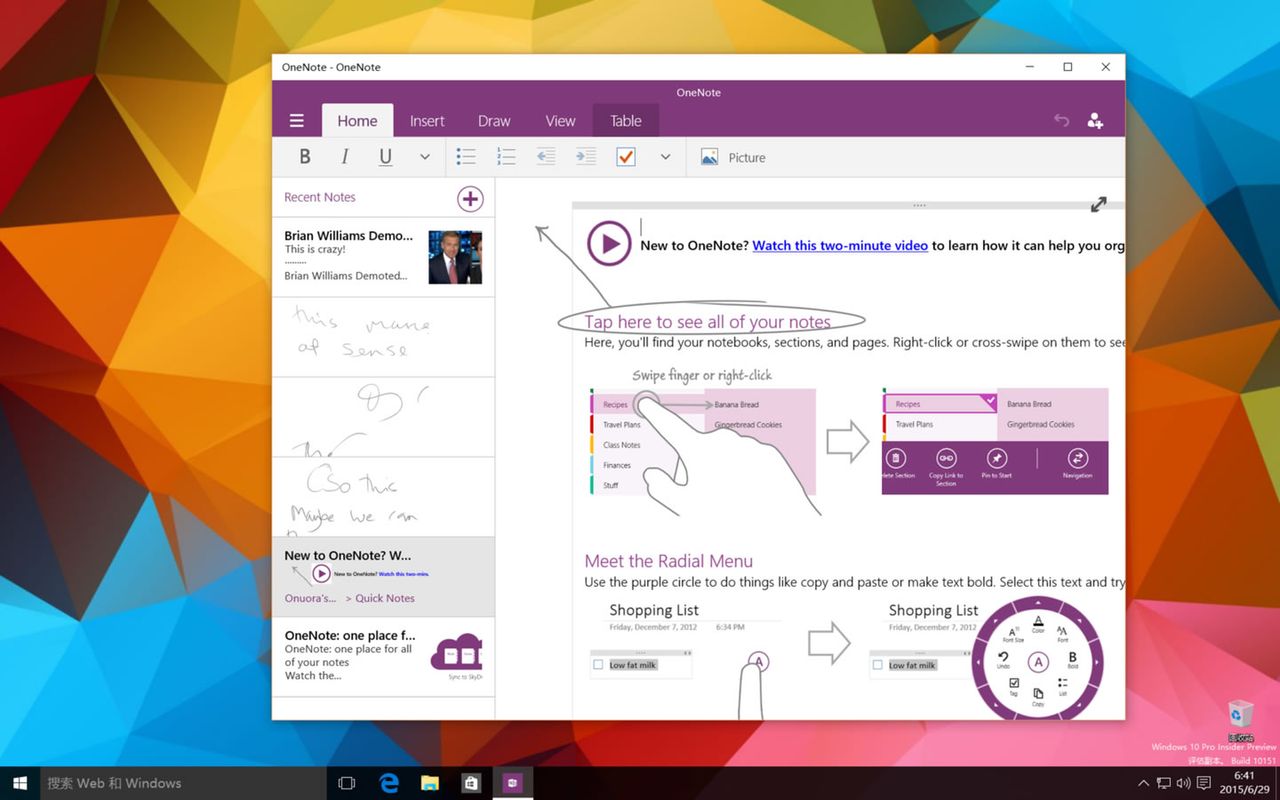Open the Action Center notifications icon
1280x800 pixels.
point(1205,783)
